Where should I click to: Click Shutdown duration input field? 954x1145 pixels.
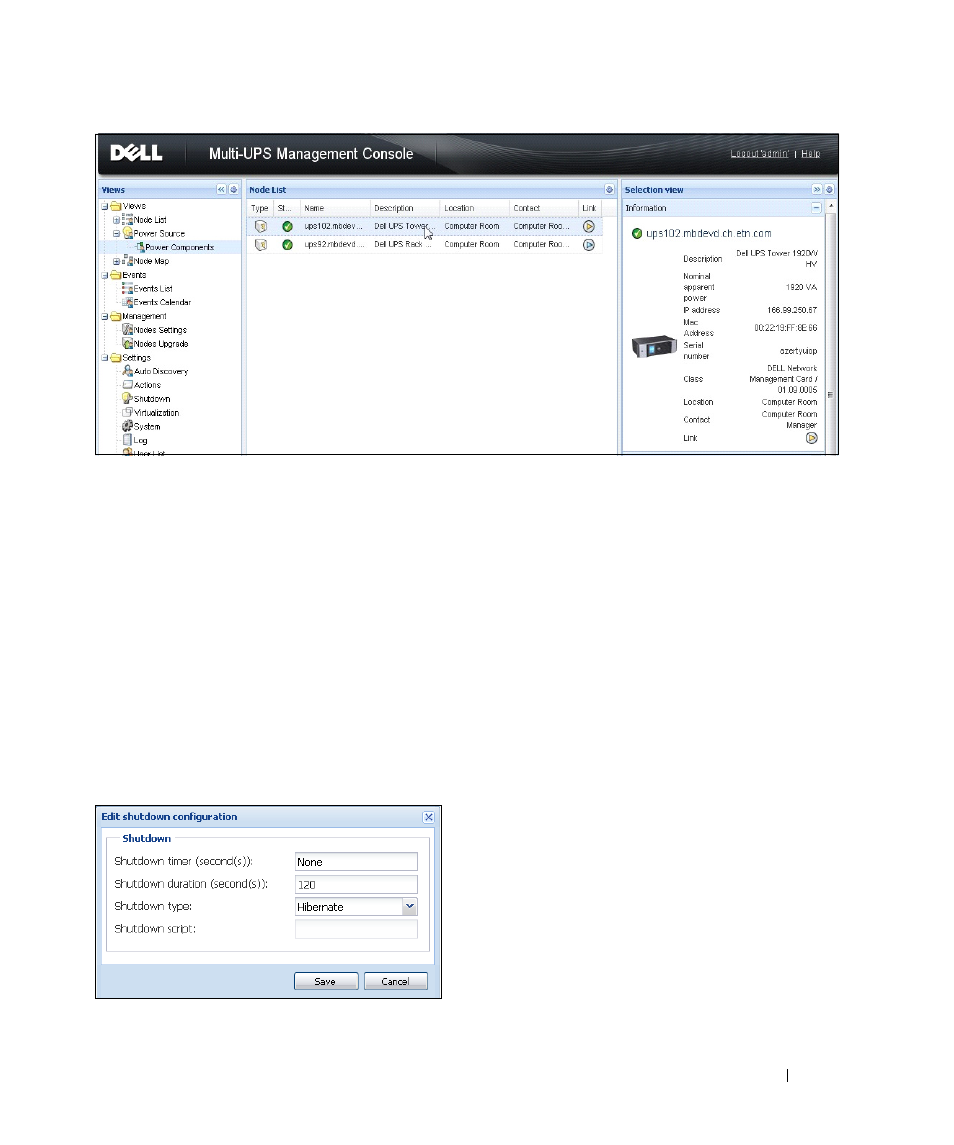click(356, 884)
